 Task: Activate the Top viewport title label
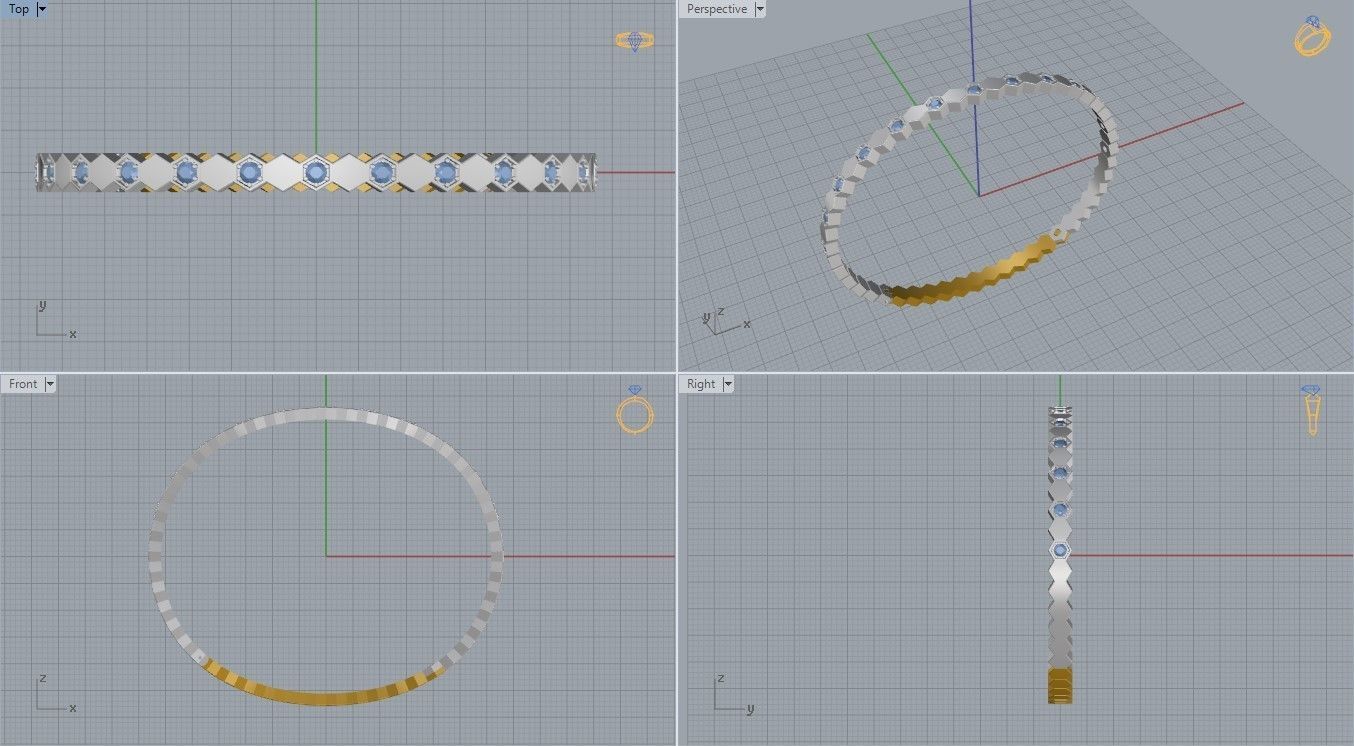point(19,9)
